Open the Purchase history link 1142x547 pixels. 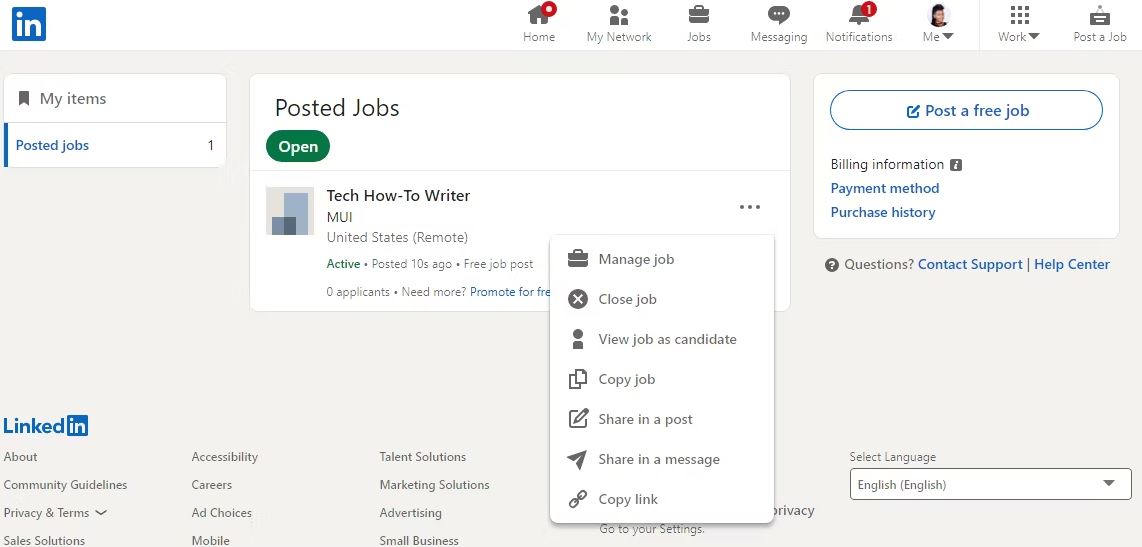(883, 213)
